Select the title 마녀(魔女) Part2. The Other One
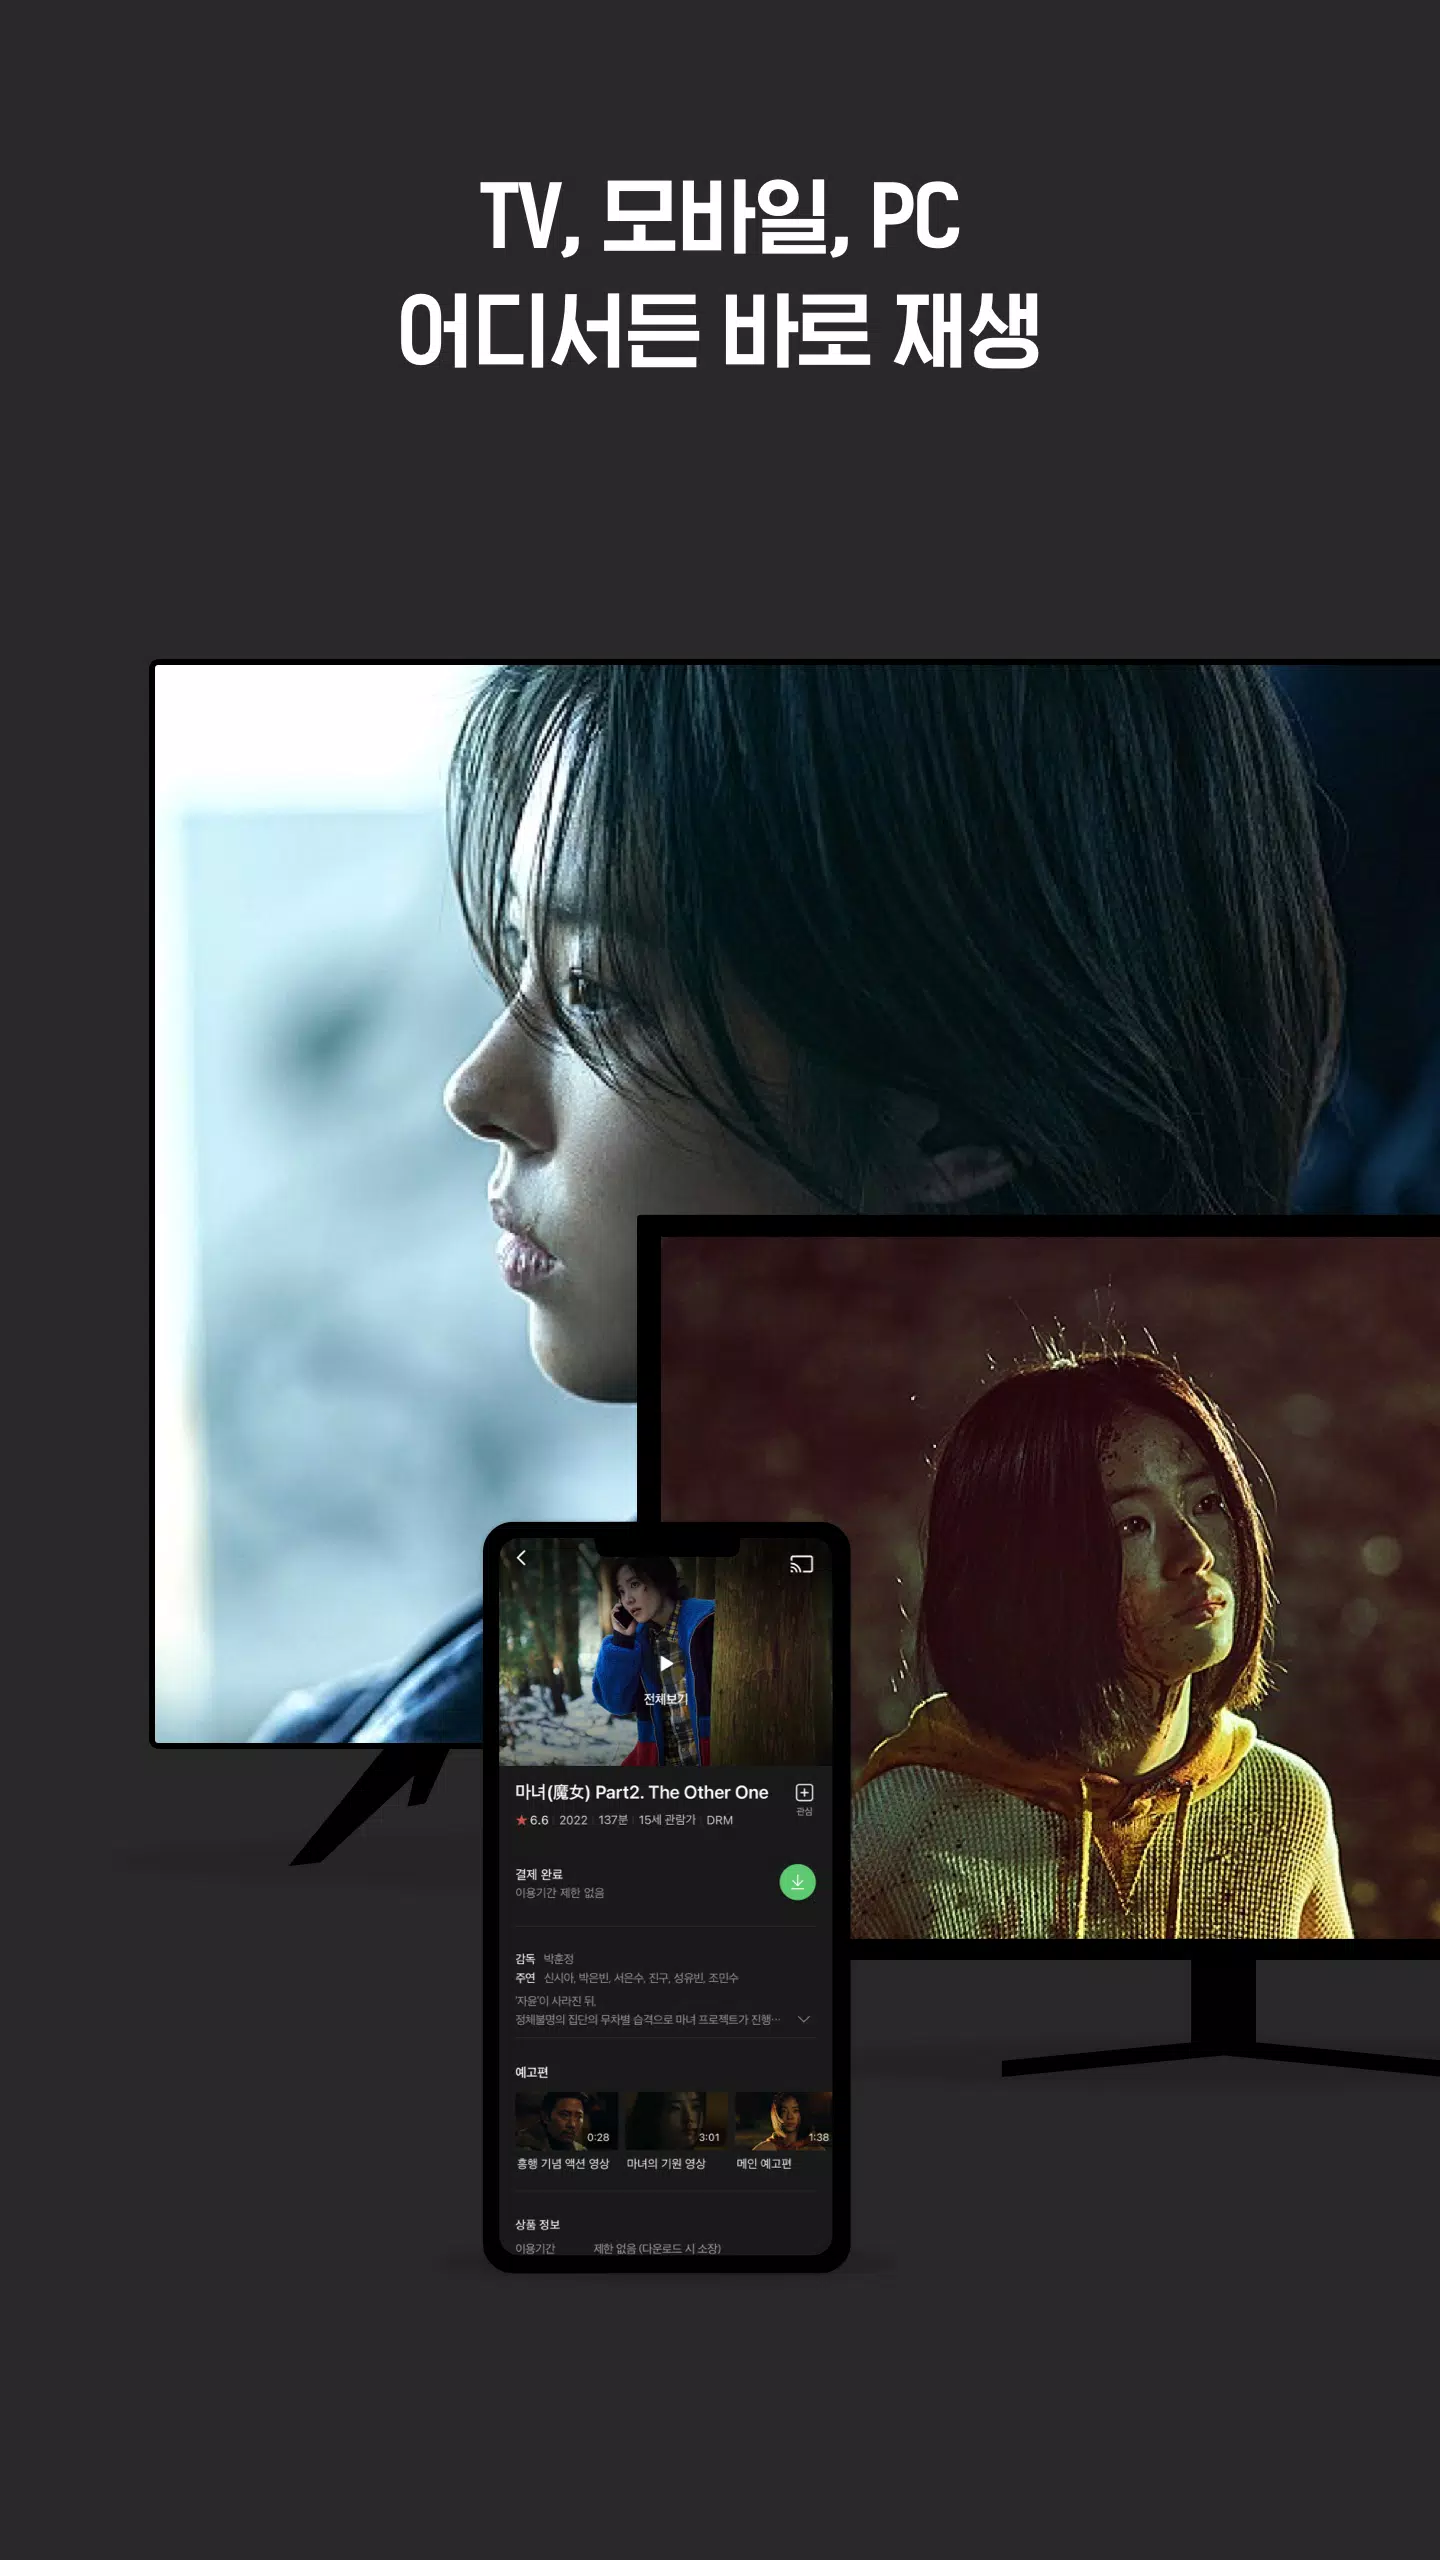 coord(641,1792)
